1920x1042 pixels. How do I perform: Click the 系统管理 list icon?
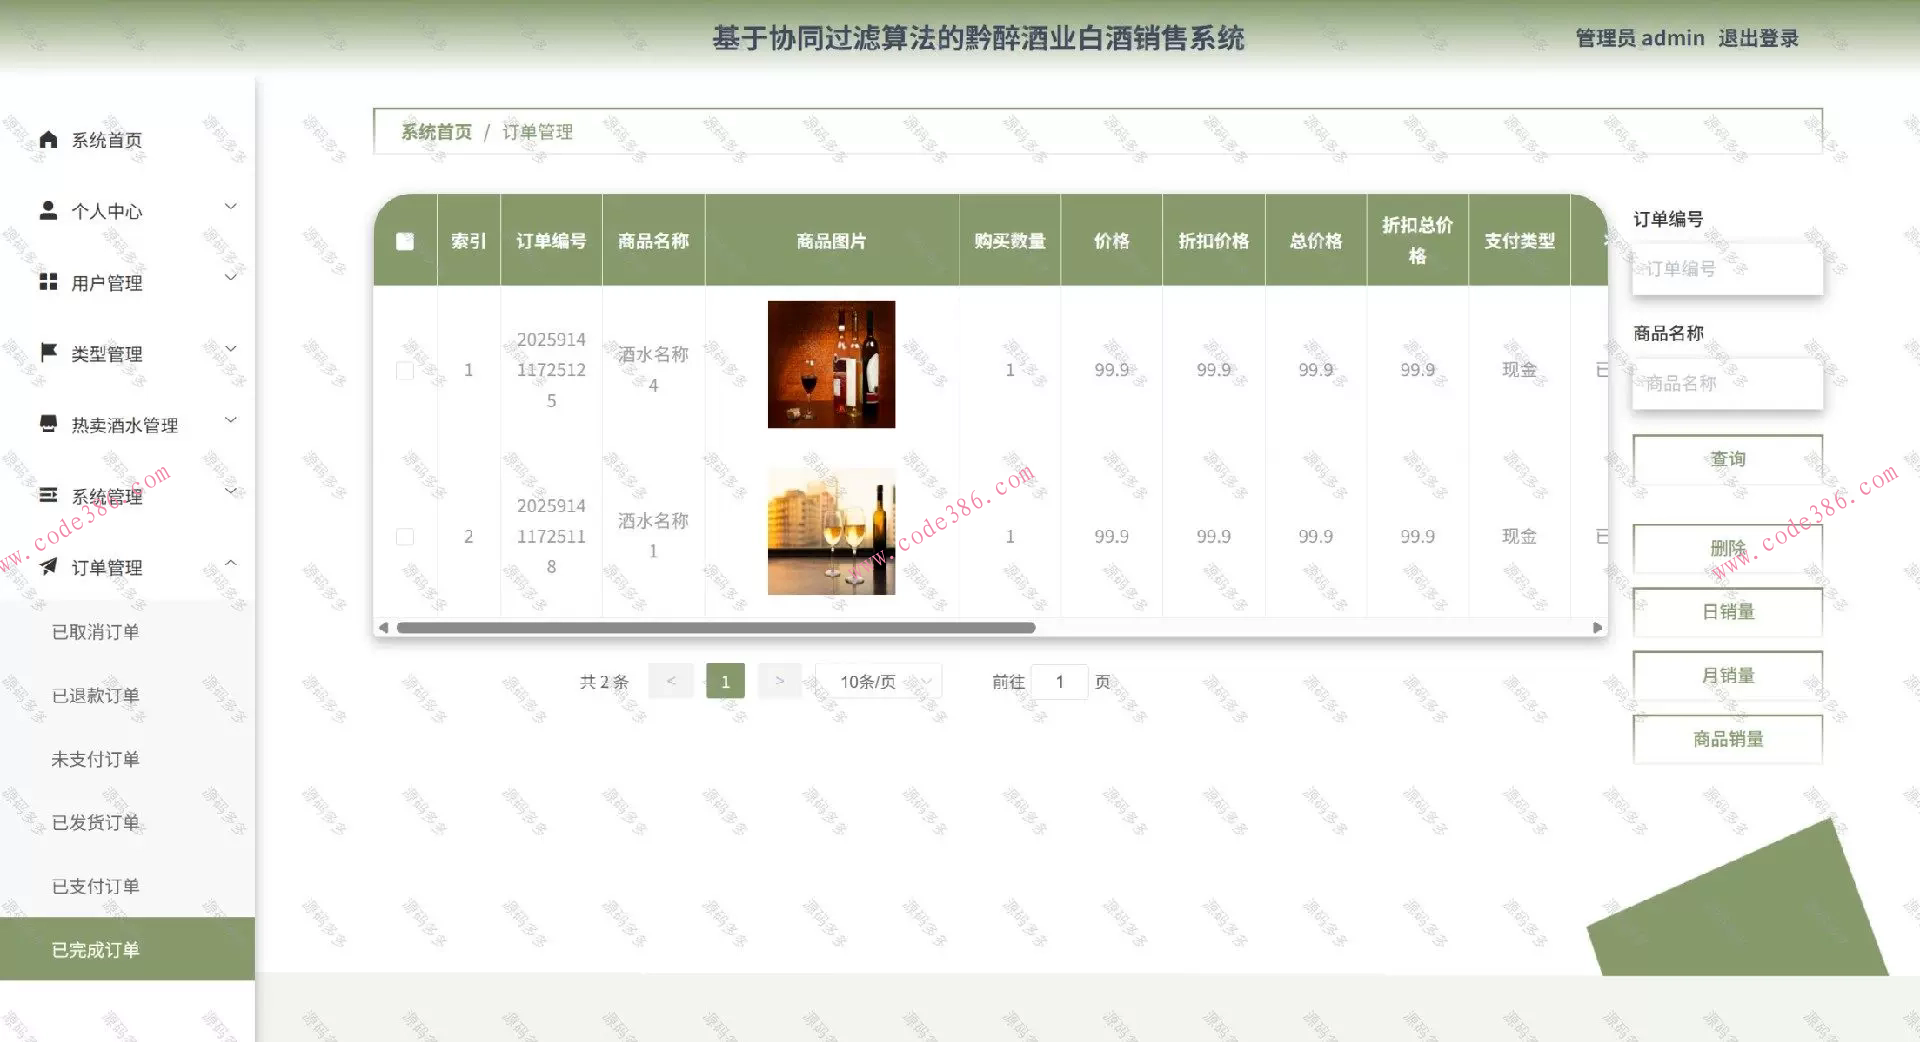tap(47, 495)
